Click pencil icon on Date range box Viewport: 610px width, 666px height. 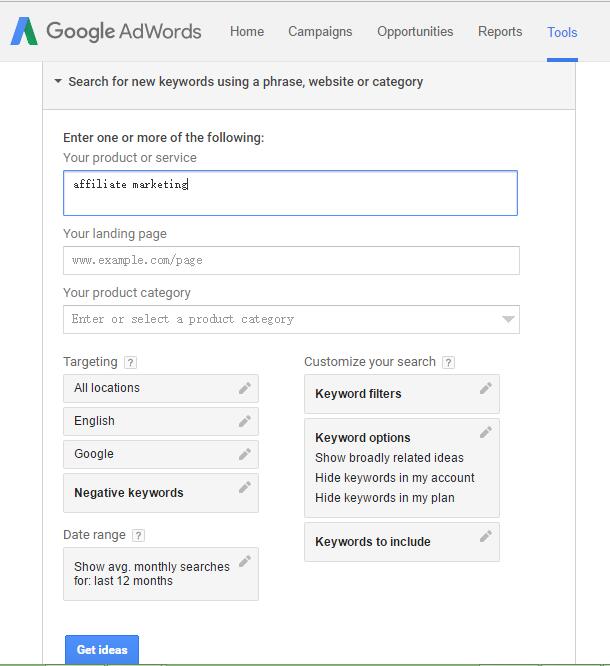pos(245,561)
